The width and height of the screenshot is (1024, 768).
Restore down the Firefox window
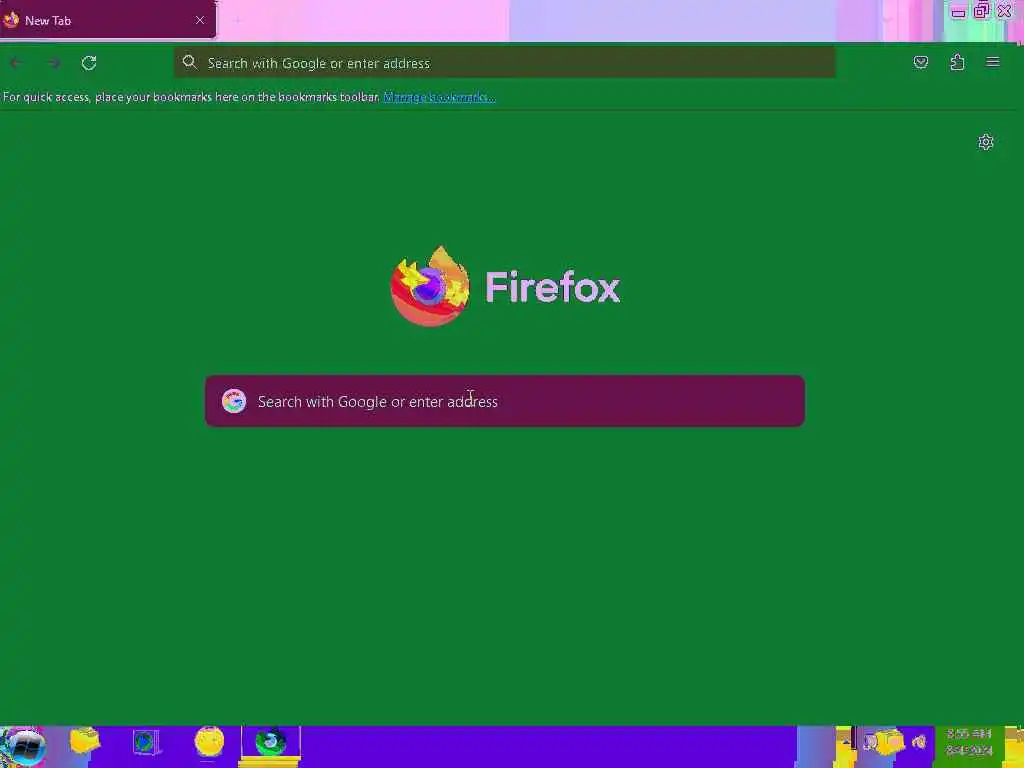click(x=982, y=10)
